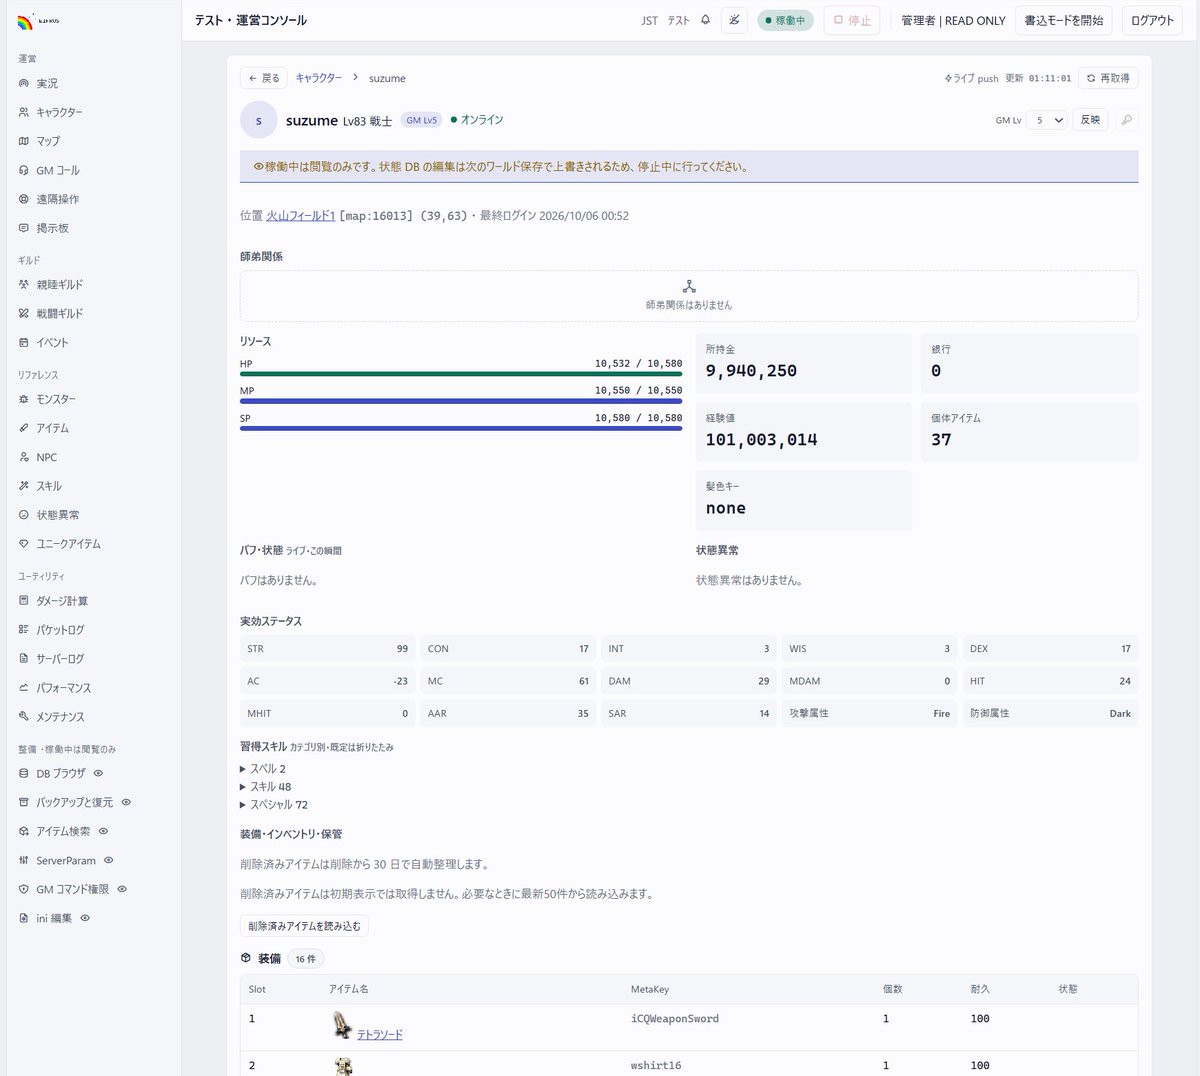
Task: Click the 親睦ギルド sidebar icon
Action: pos(24,284)
